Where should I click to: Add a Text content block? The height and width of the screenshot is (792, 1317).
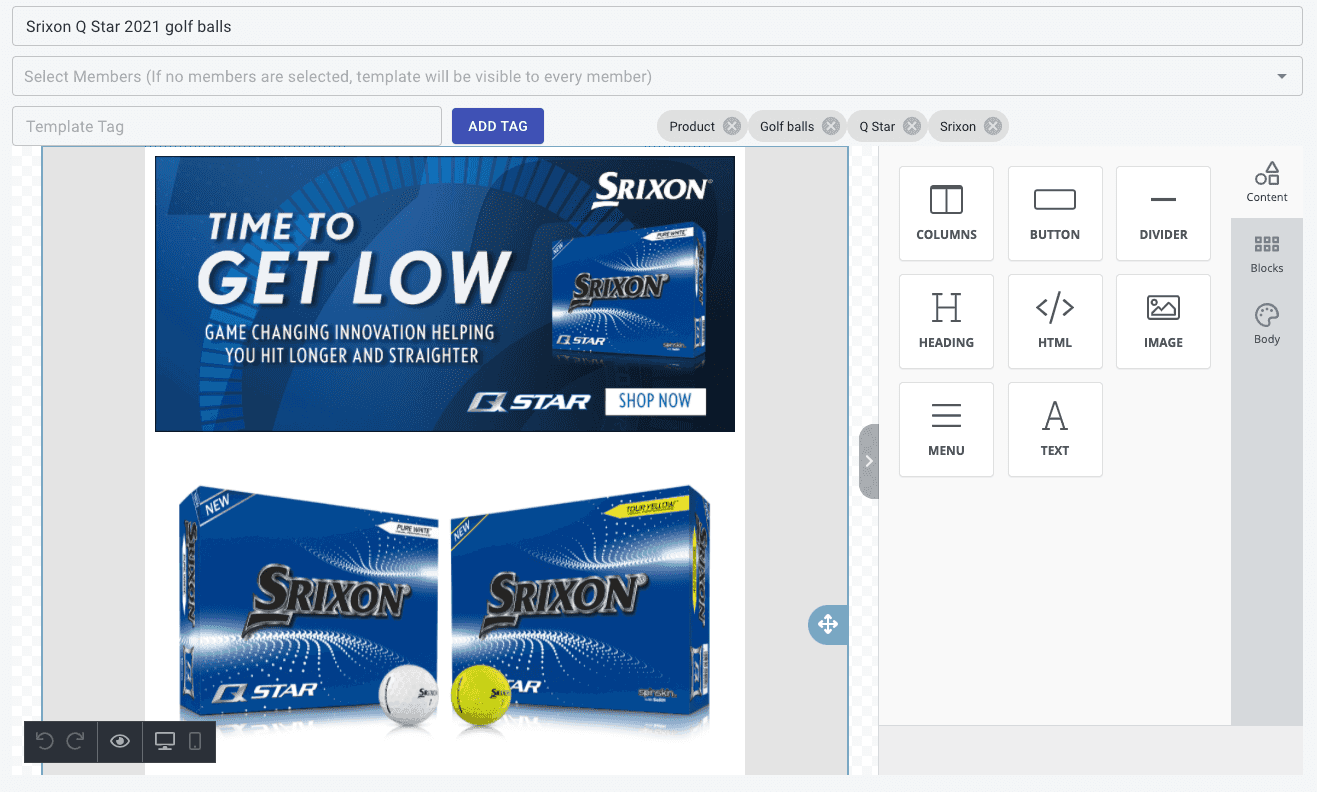(1055, 429)
